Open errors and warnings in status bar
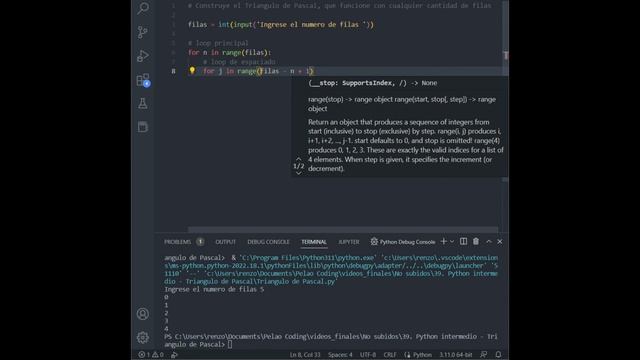This screenshot has width=640, height=360. [151, 355]
